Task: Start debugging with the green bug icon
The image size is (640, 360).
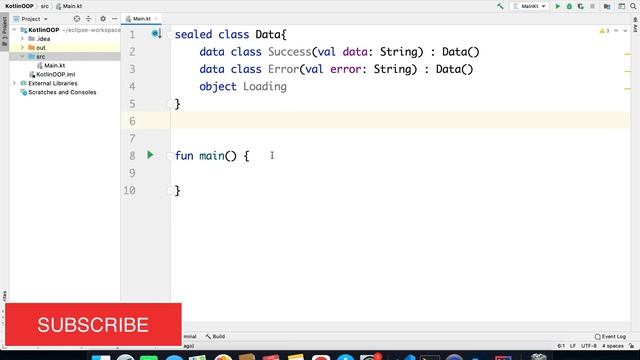Action: 569,6
